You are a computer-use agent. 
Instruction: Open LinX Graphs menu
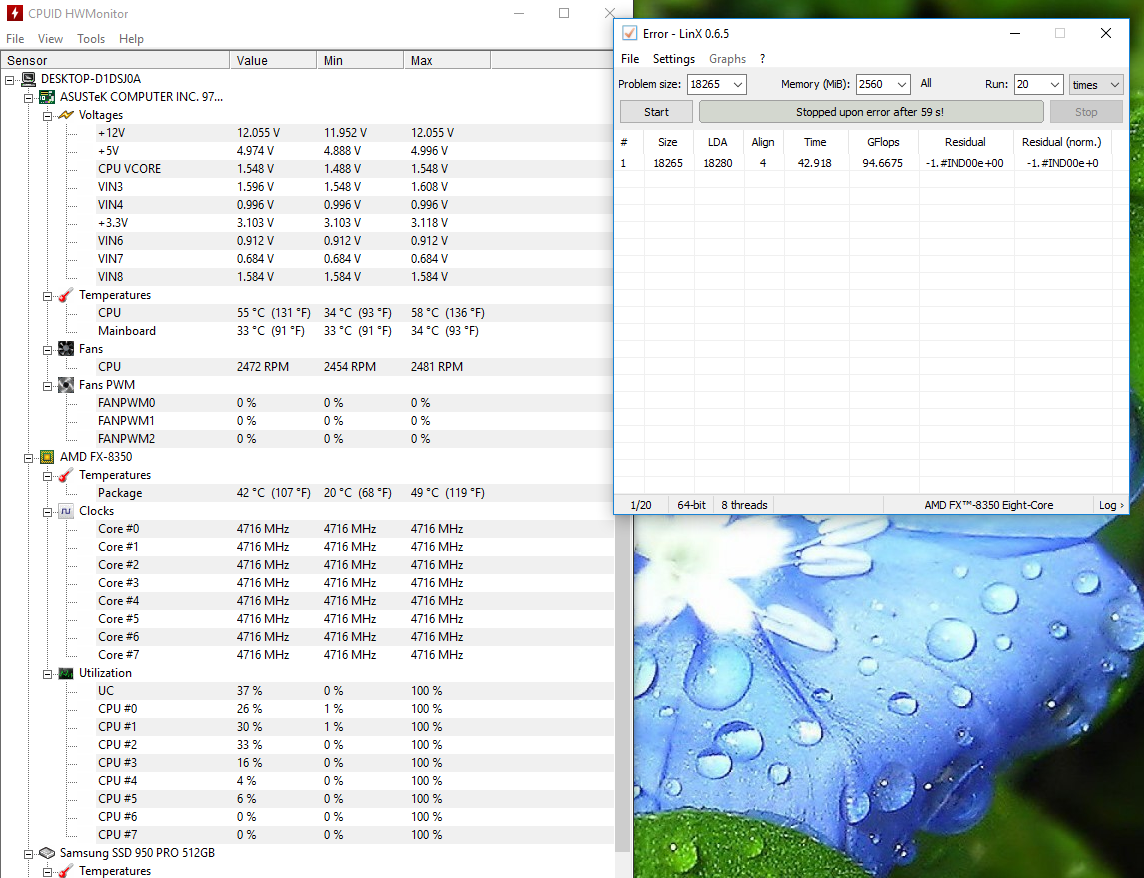tap(727, 58)
